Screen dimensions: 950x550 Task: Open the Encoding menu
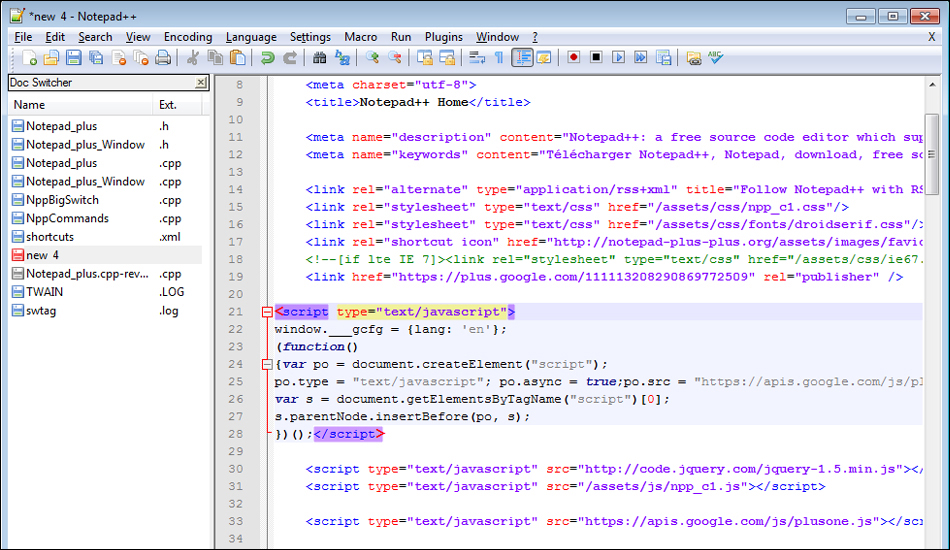pyautogui.click(x=188, y=38)
